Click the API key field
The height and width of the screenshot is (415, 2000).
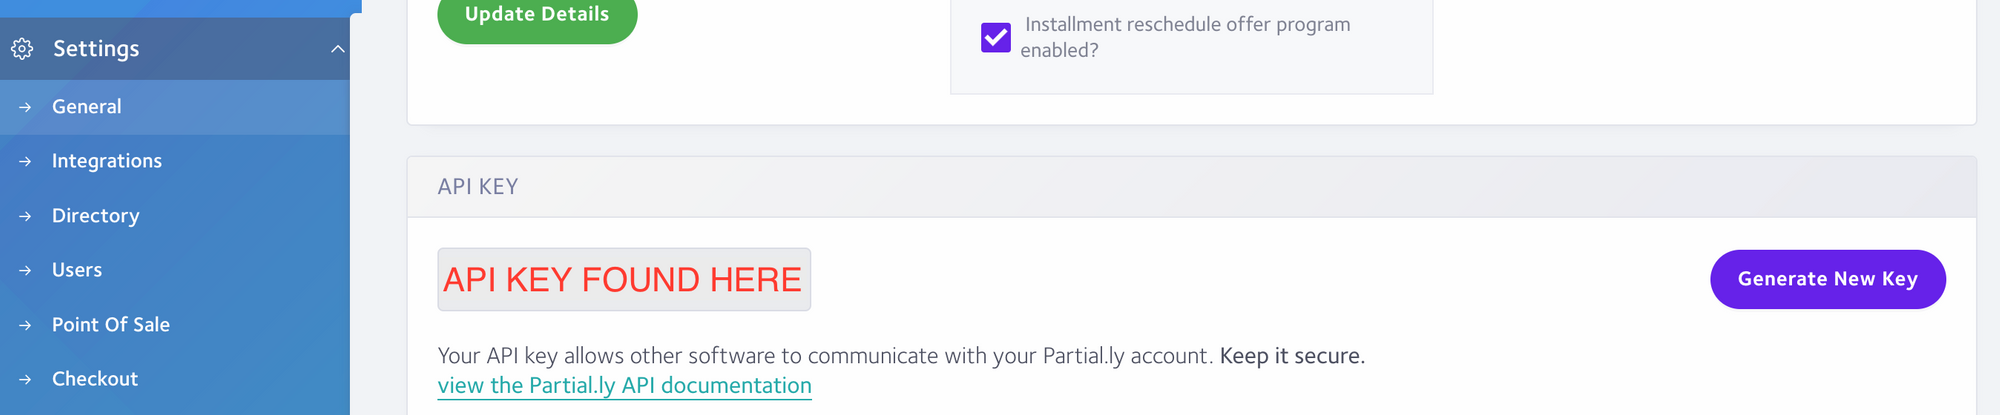624,279
